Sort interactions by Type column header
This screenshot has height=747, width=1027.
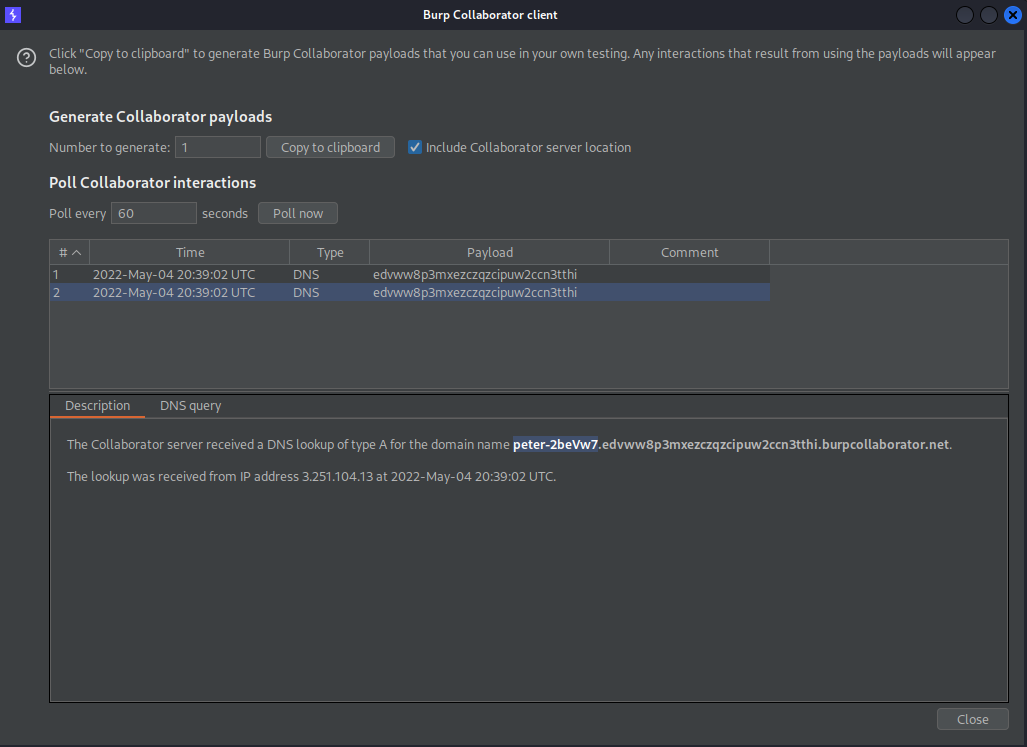pyautogui.click(x=330, y=252)
